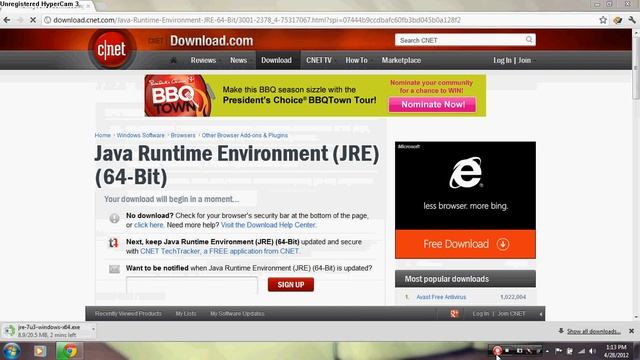Click Show all downloads link
640x360 pixels.
coord(594,331)
